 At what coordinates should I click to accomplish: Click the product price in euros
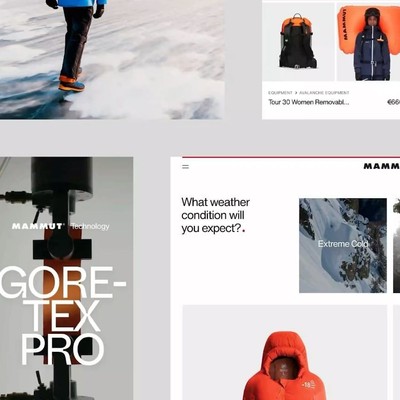pos(394,102)
